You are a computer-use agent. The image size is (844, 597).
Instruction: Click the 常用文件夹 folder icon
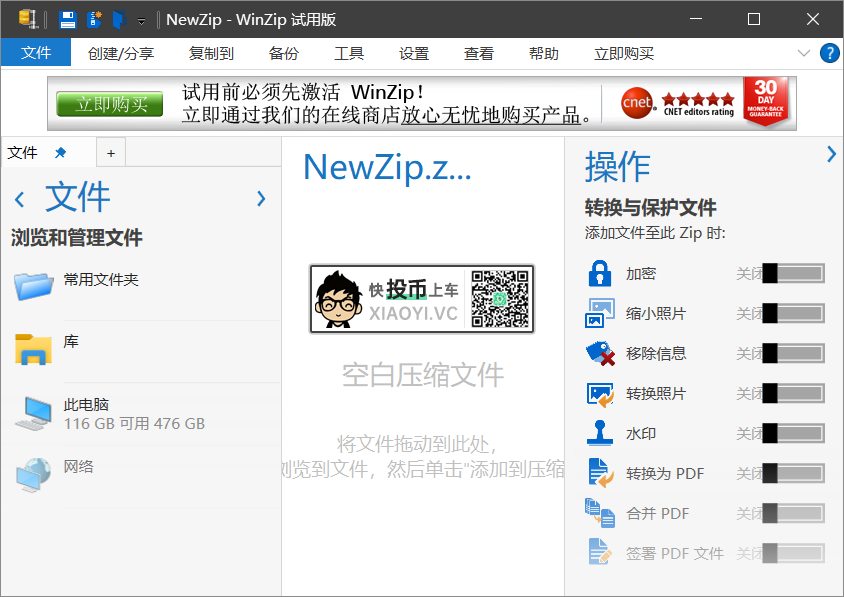[34, 285]
